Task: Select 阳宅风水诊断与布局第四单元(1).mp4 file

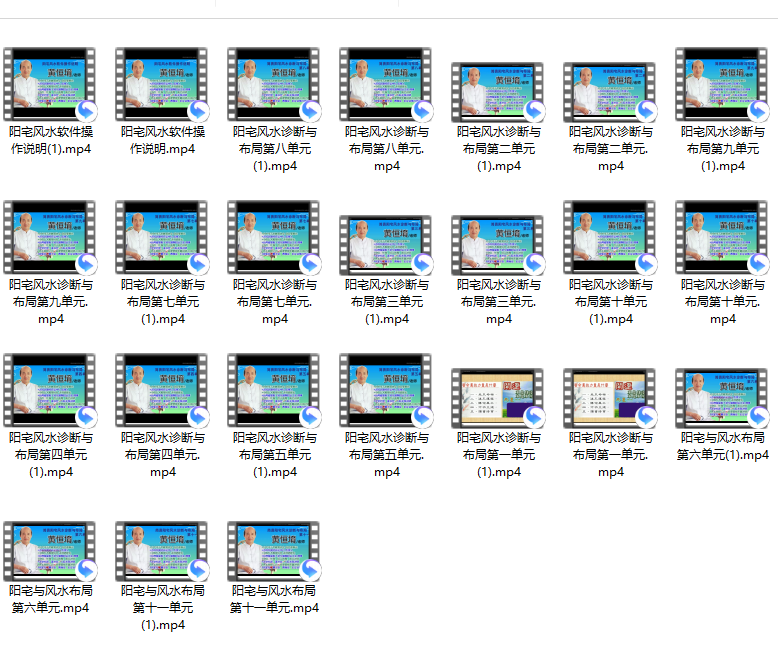Action: pos(50,391)
